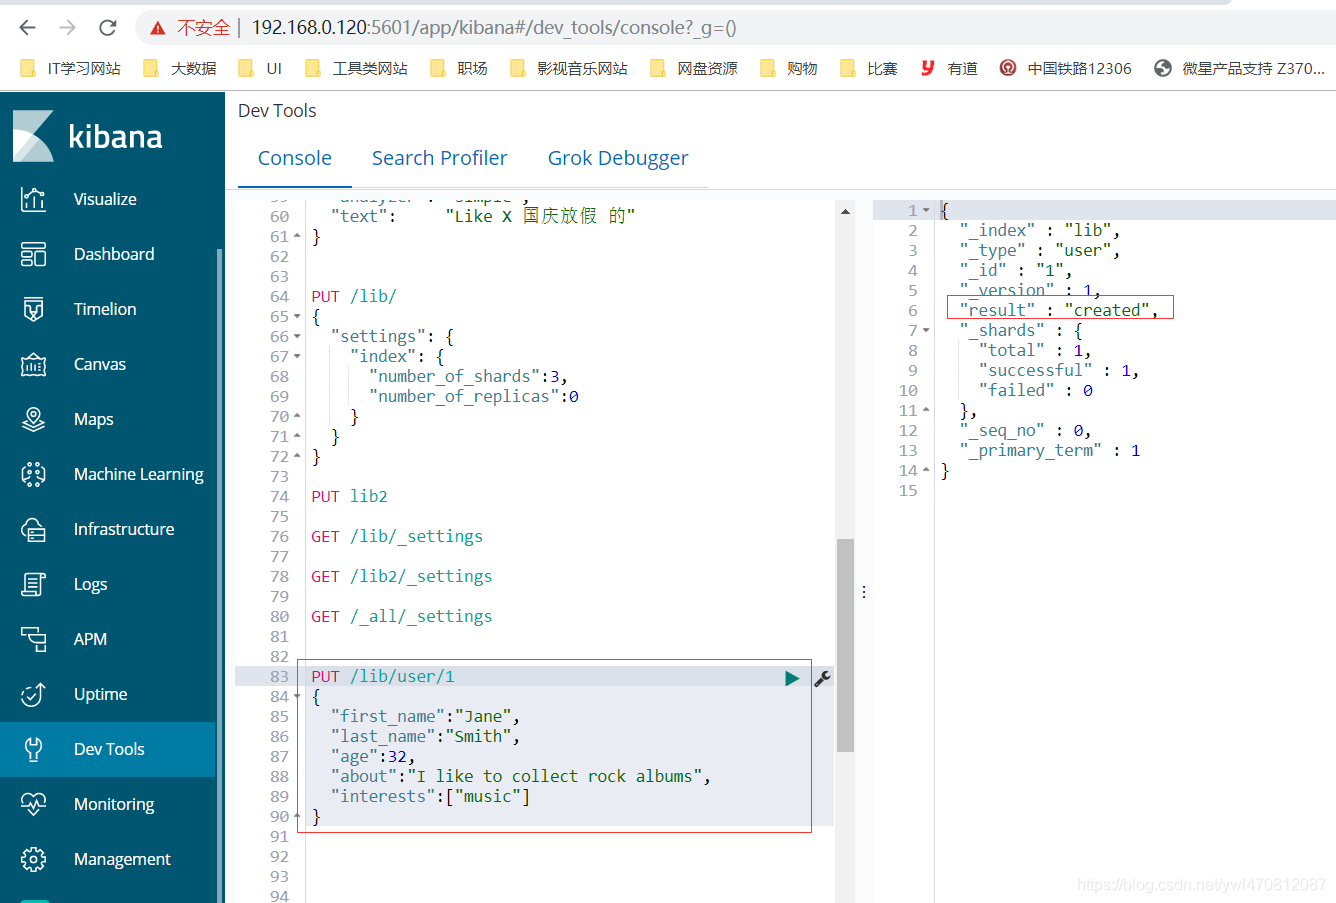Open the Dashboard sidebar icon
1336x903 pixels.
coord(33,254)
